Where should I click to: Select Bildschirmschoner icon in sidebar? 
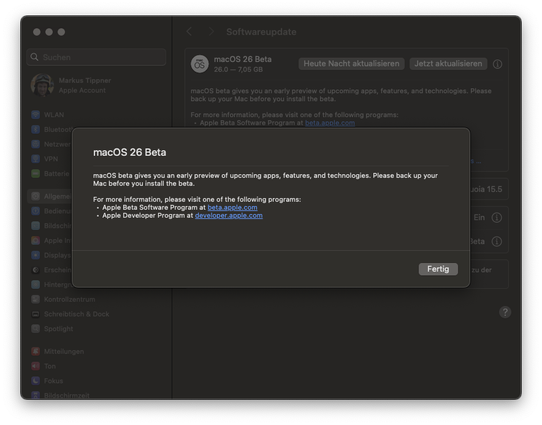coord(35,226)
